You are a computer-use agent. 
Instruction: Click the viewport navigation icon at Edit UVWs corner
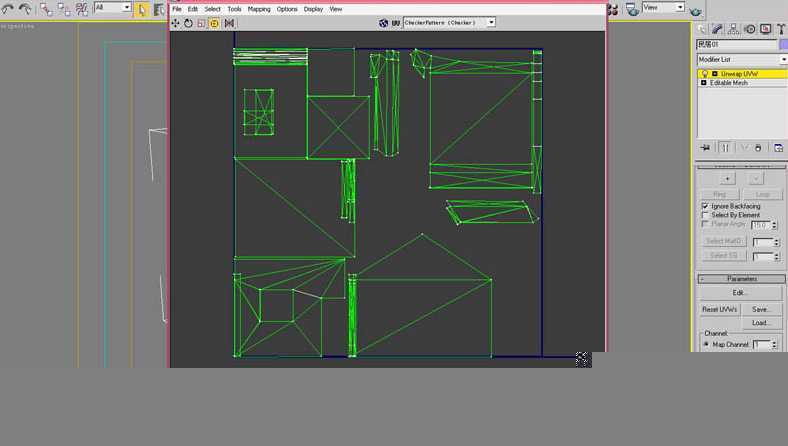(x=582, y=359)
